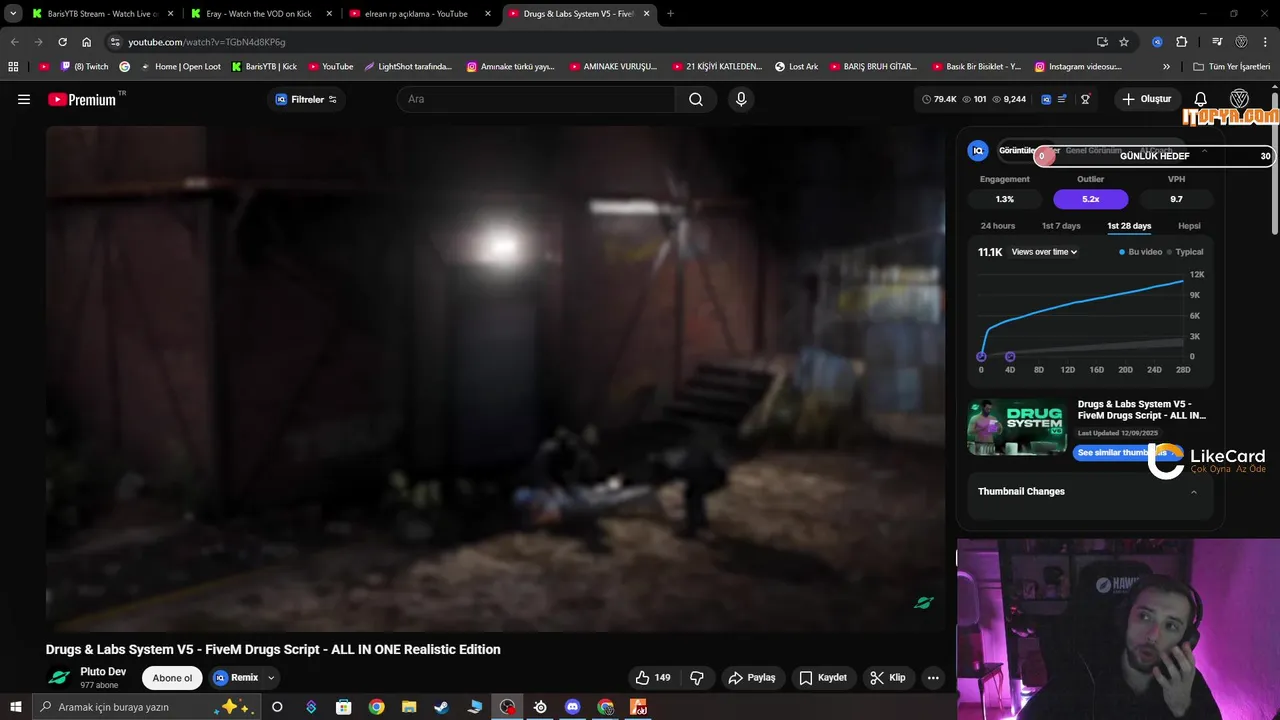Toggle the Engagement 1.3% metric pill
This screenshot has height=720, width=1280.
coord(1004,199)
